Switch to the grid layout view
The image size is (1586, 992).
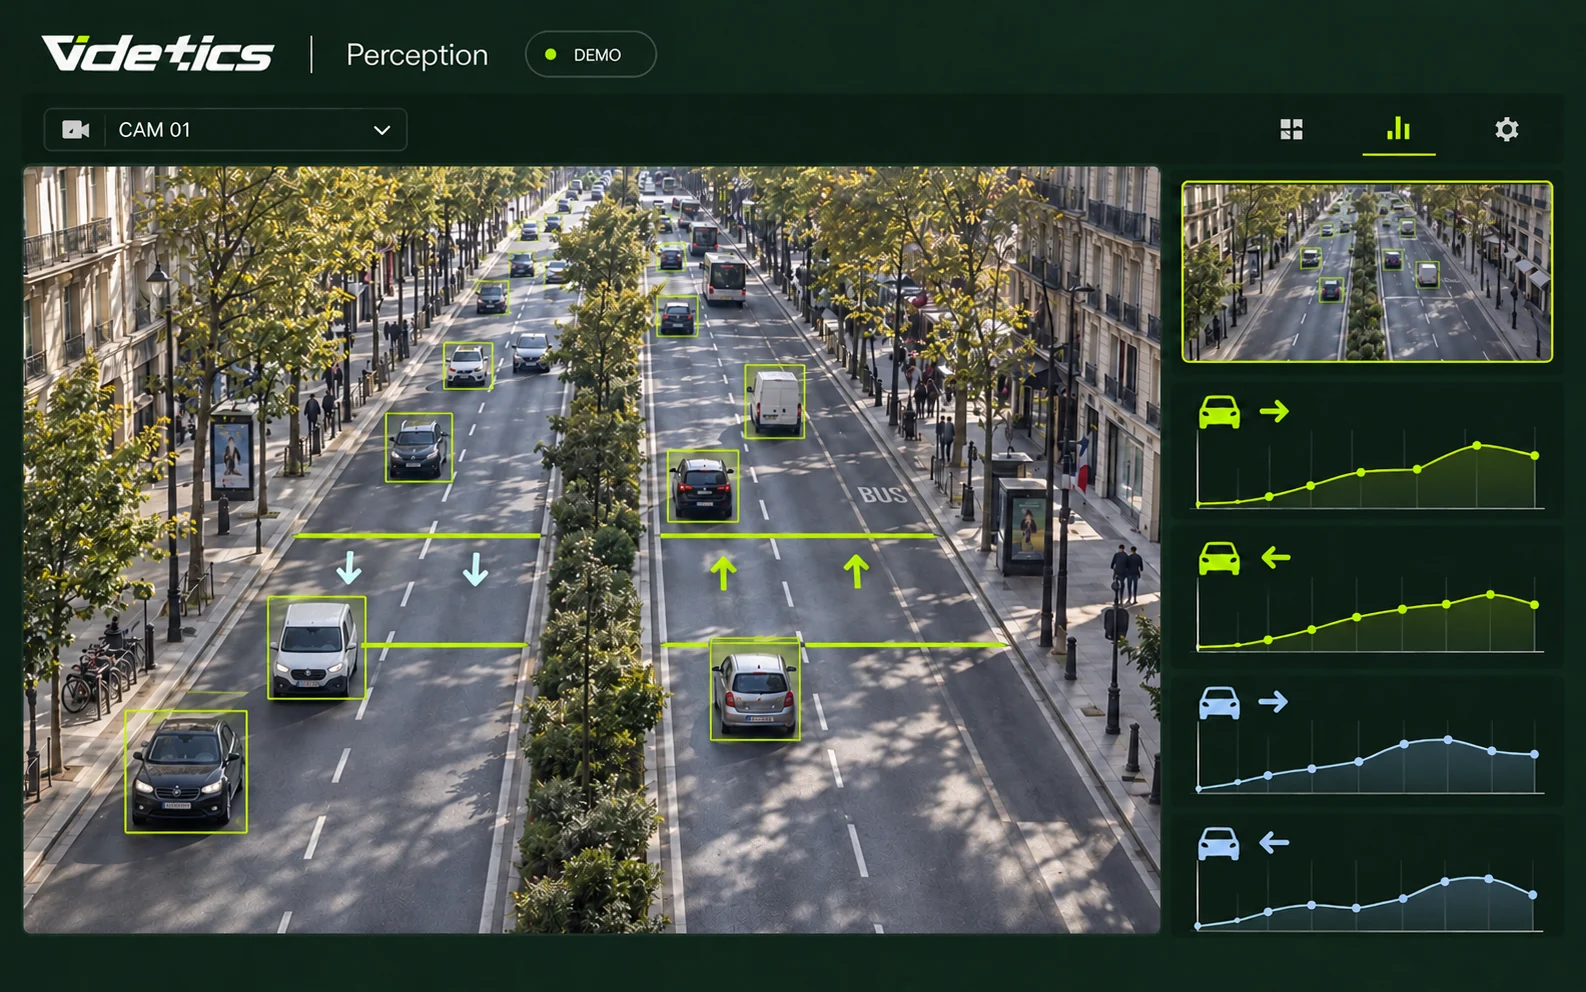tap(1291, 129)
